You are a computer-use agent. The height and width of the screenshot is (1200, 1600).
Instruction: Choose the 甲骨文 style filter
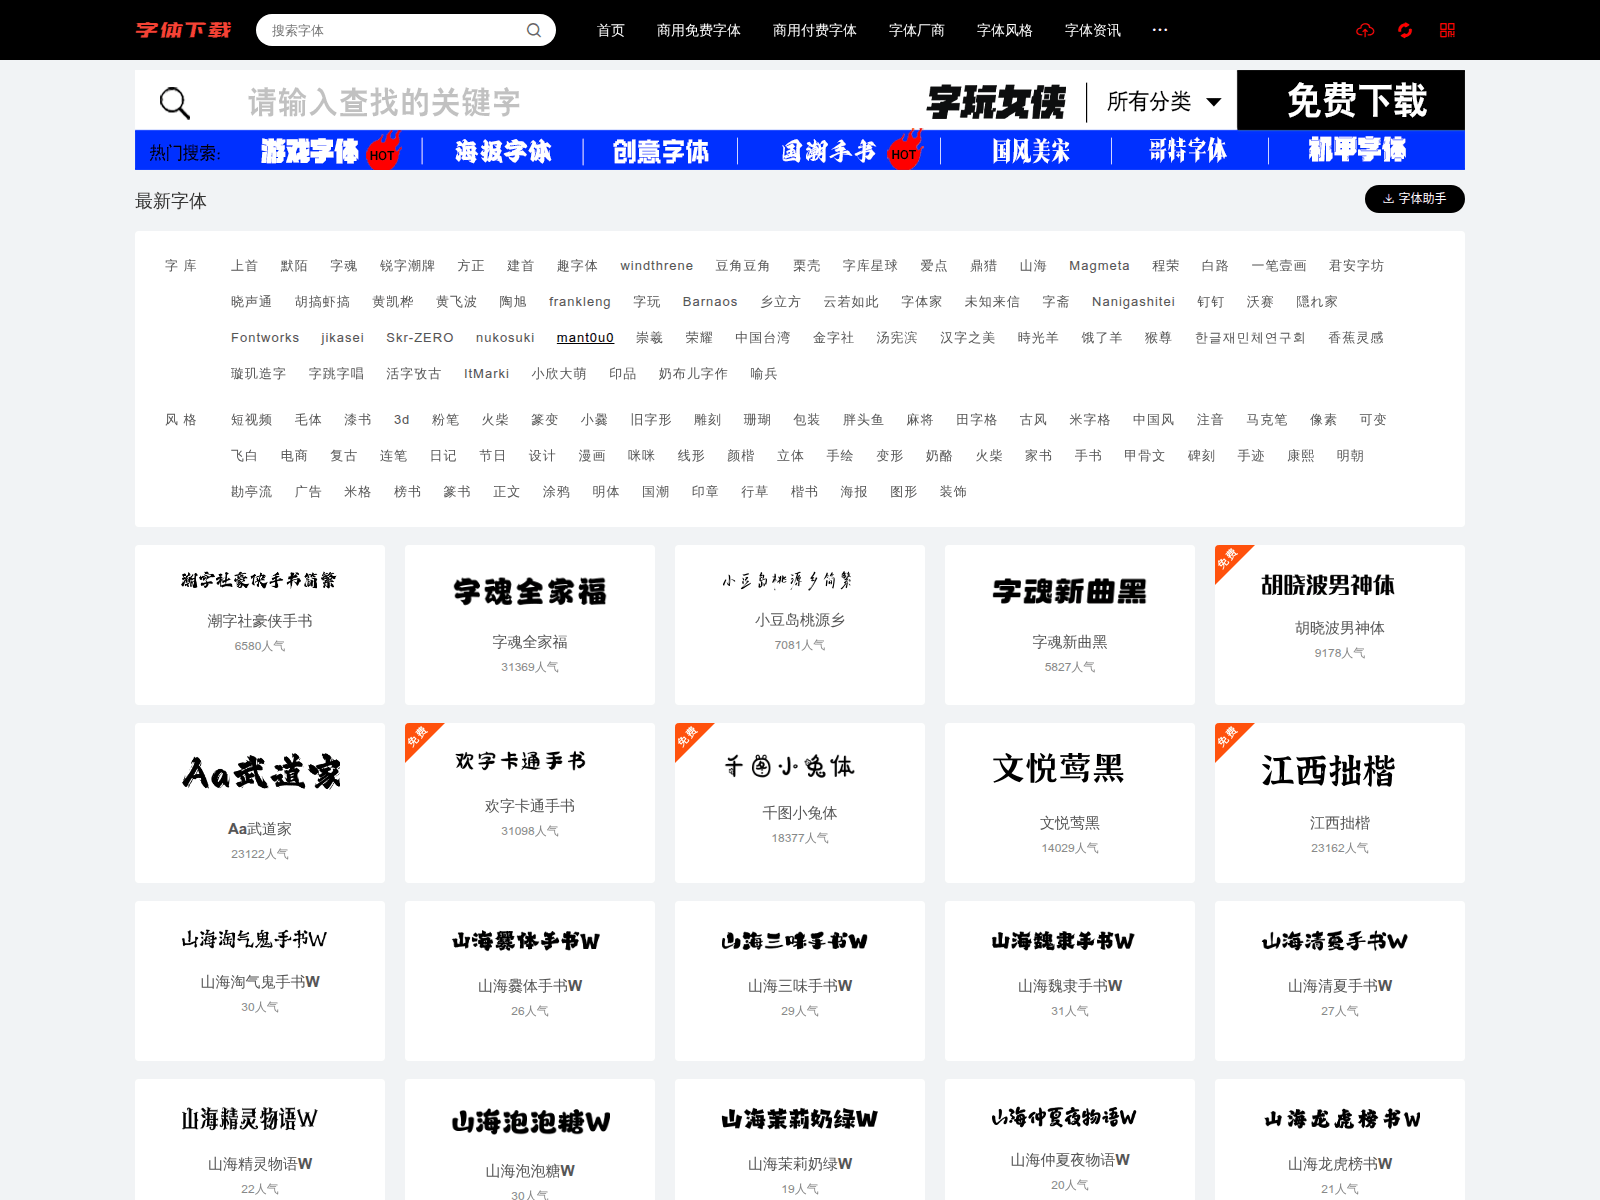1144,456
